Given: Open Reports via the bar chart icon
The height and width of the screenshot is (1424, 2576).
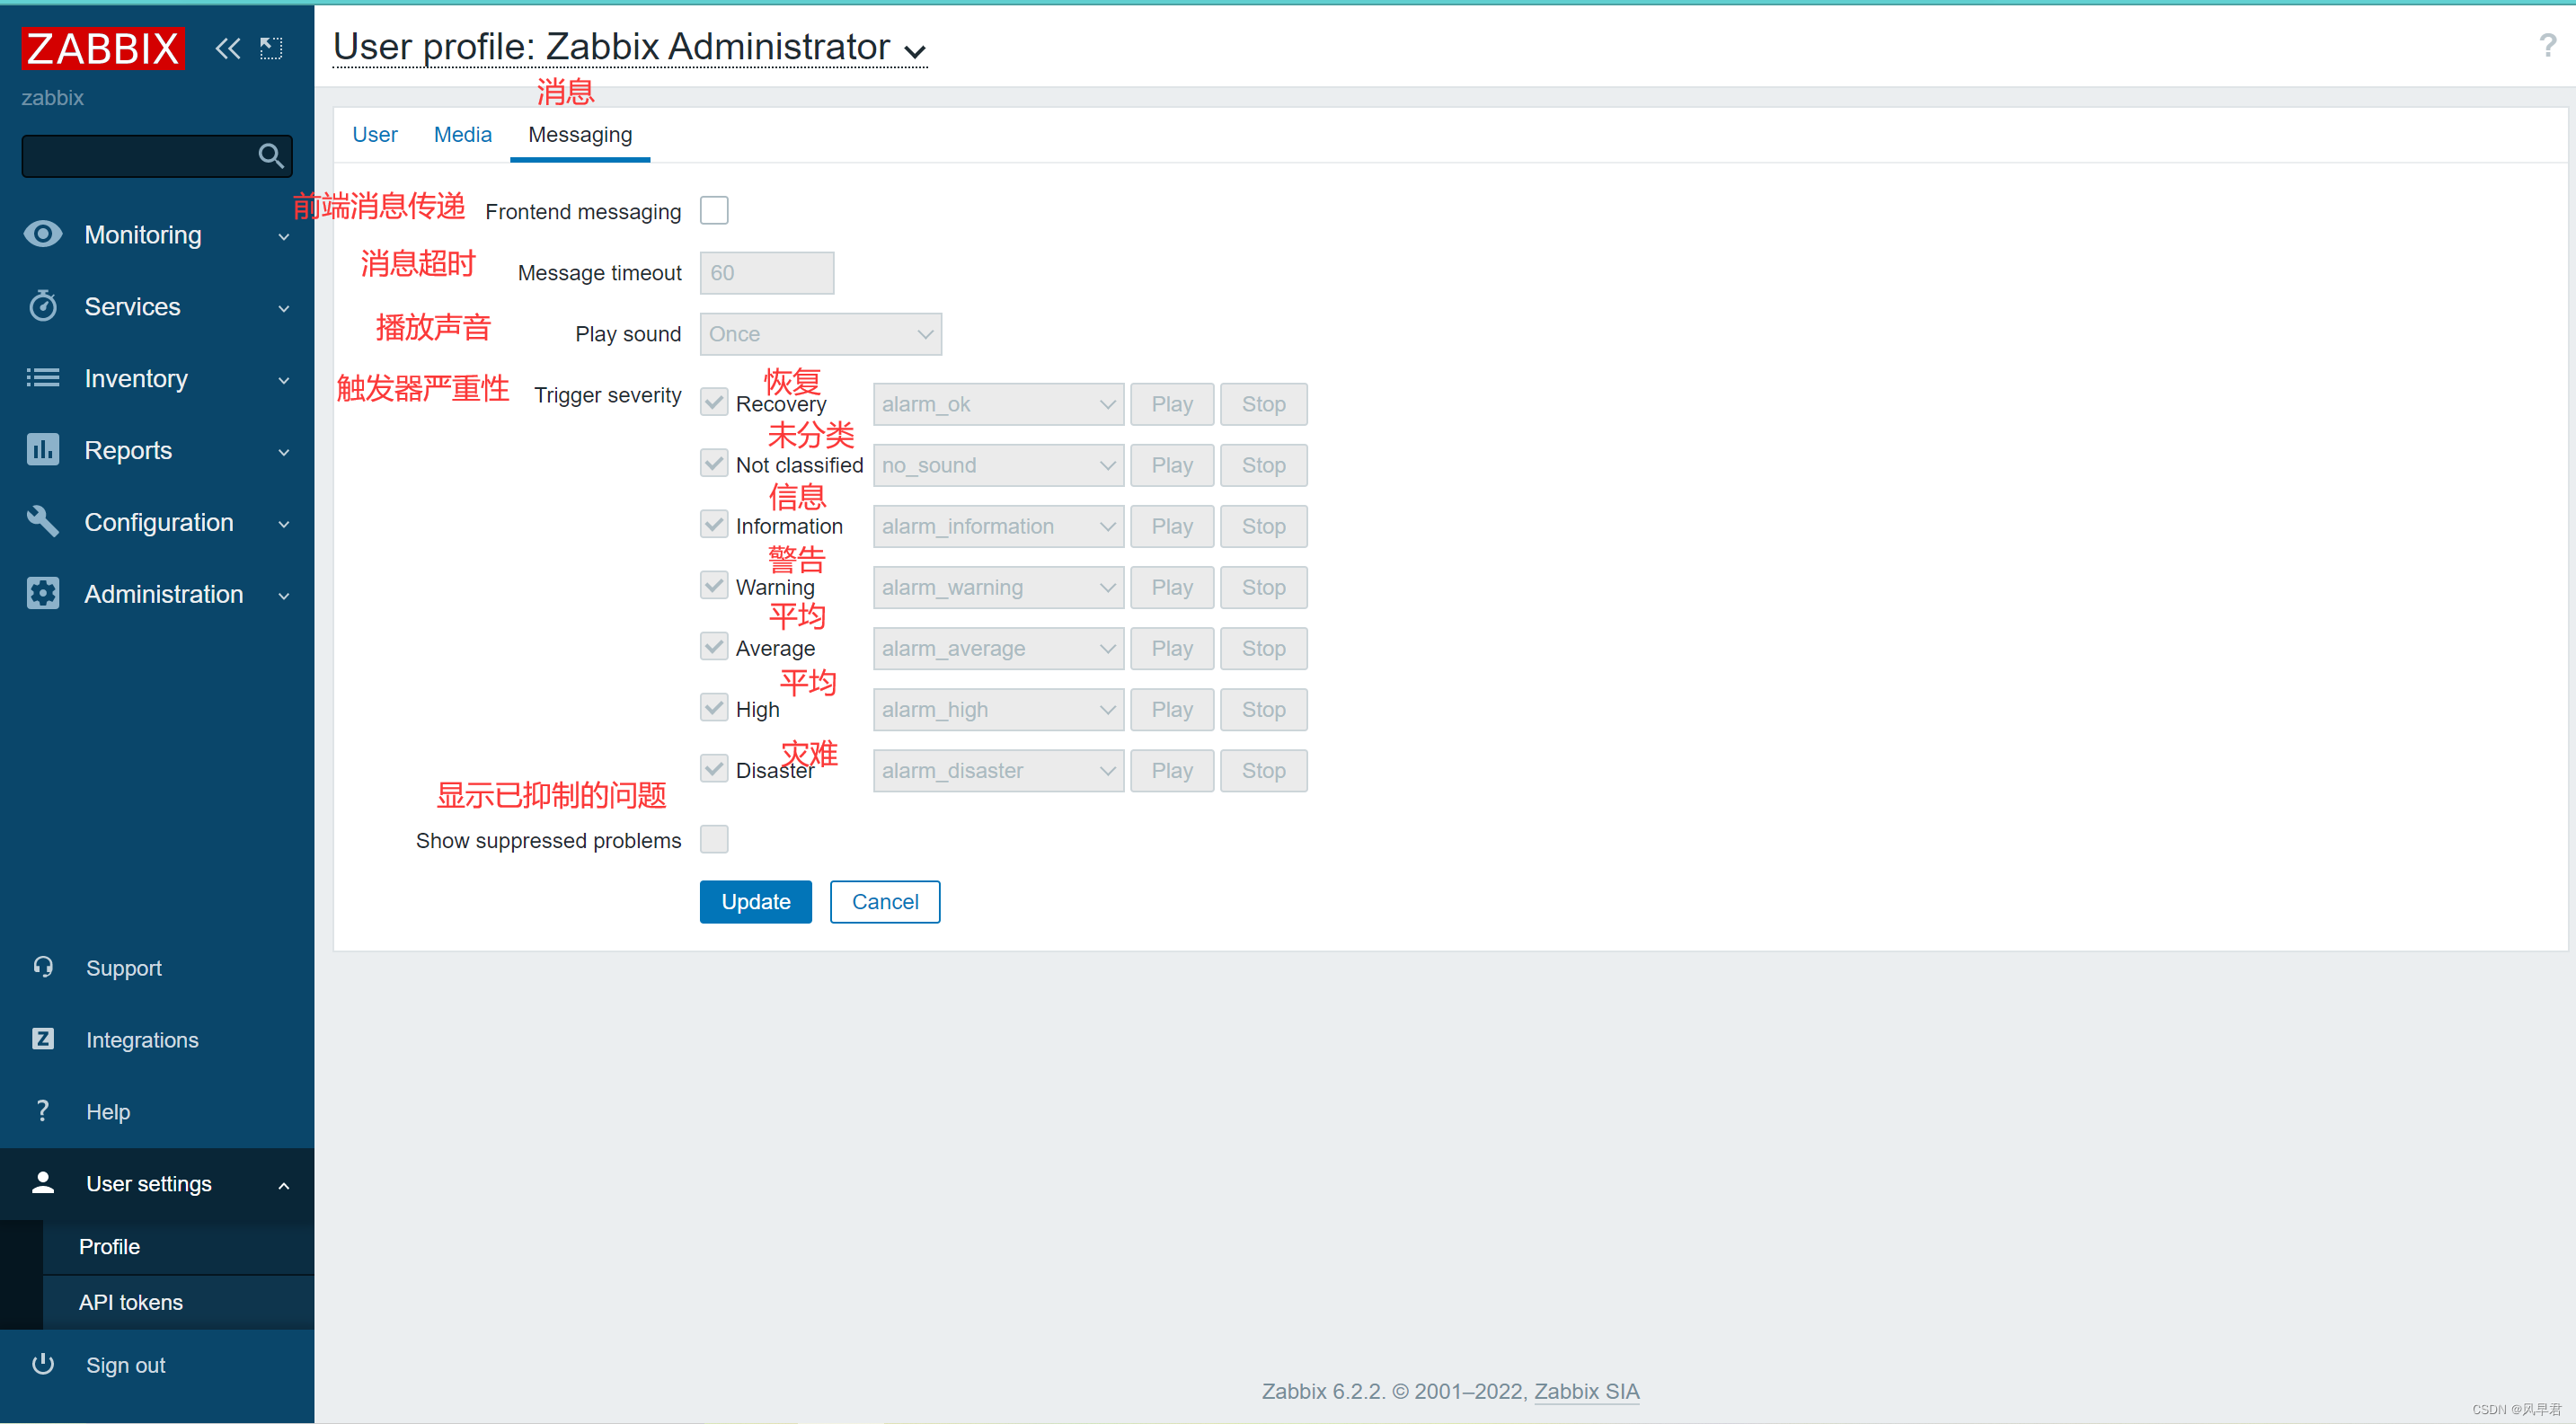Looking at the screenshot, I should pyautogui.click(x=43, y=450).
